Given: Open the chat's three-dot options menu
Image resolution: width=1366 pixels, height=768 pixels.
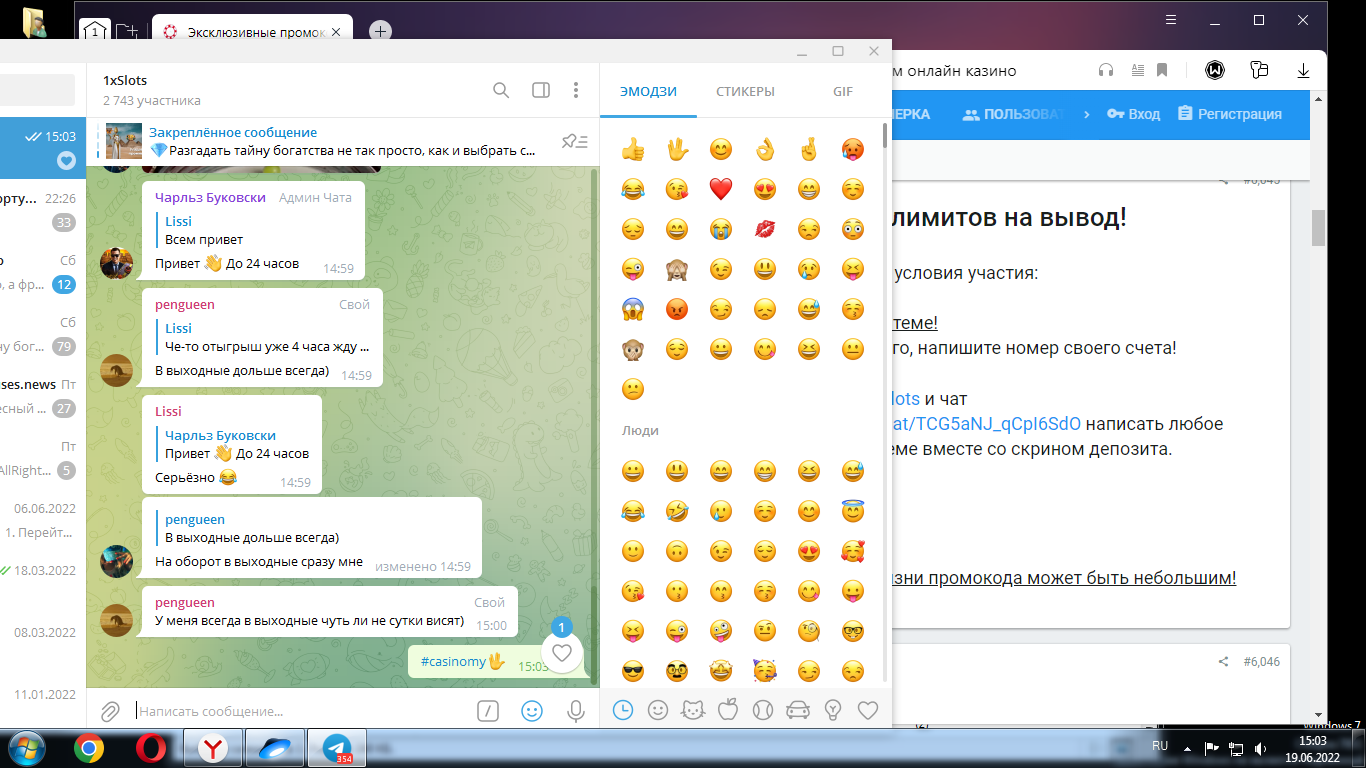Looking at the screenshot, I should pyautogui.click(x=576, y=90).
